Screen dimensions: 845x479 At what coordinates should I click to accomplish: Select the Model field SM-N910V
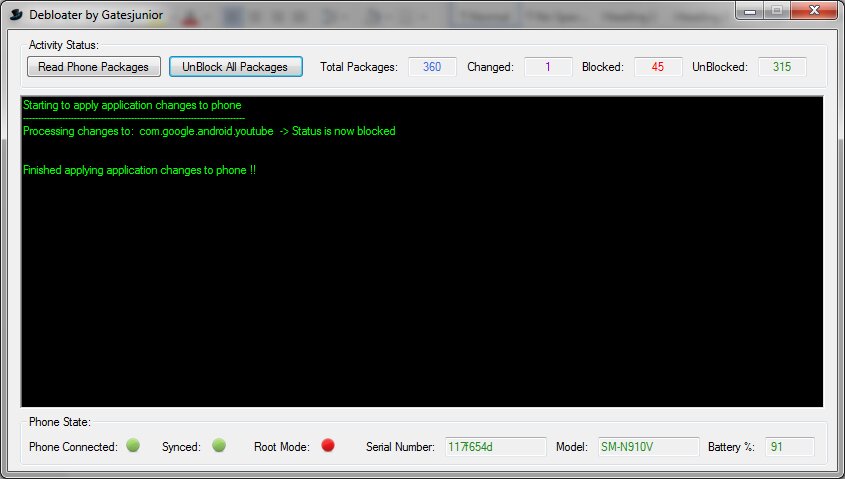tap(648, 447)
